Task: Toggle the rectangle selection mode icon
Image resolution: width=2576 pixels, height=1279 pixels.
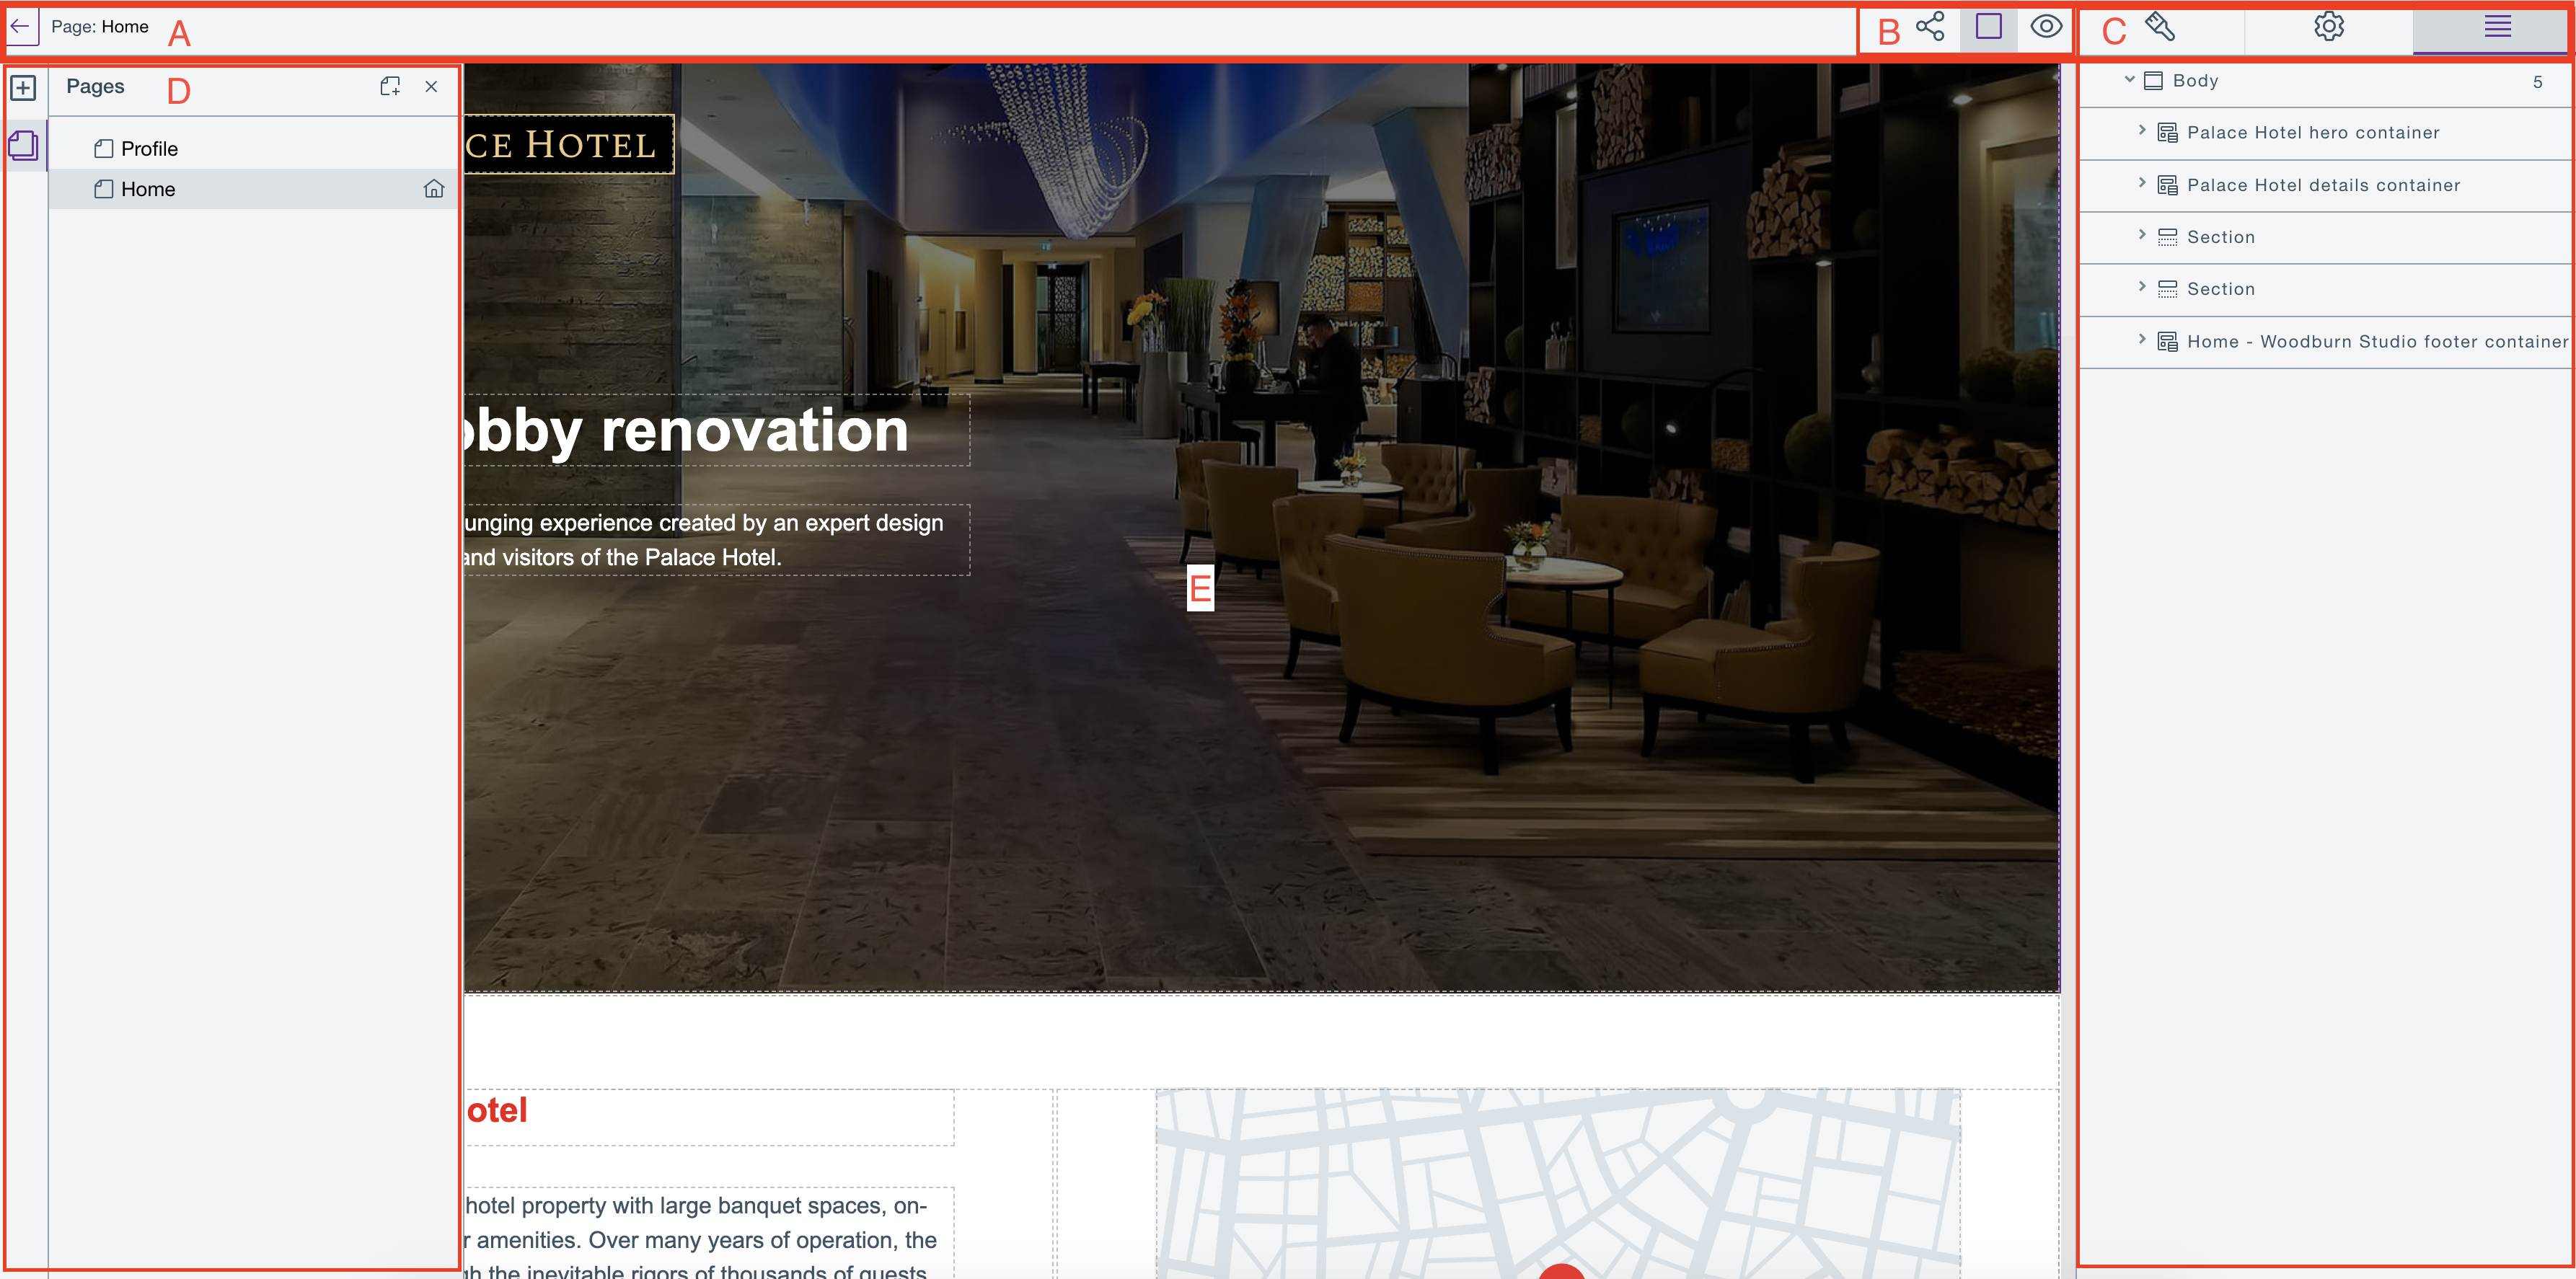Action: pyautogui.click(x=1989, y=28)
